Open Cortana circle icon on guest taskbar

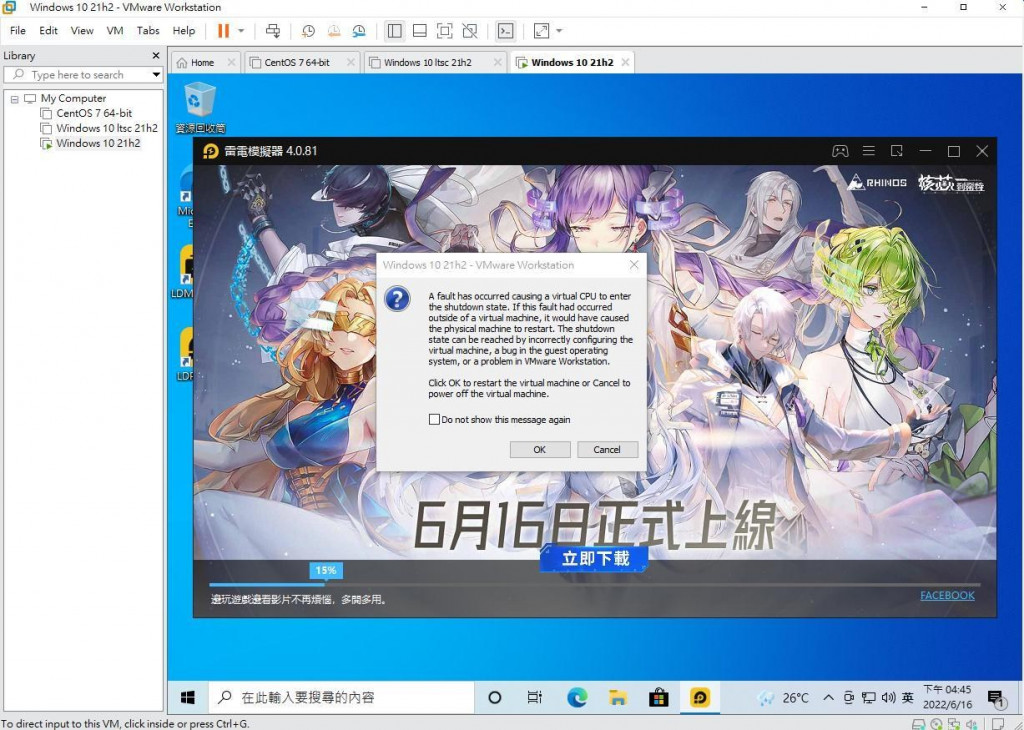(494, 697)
